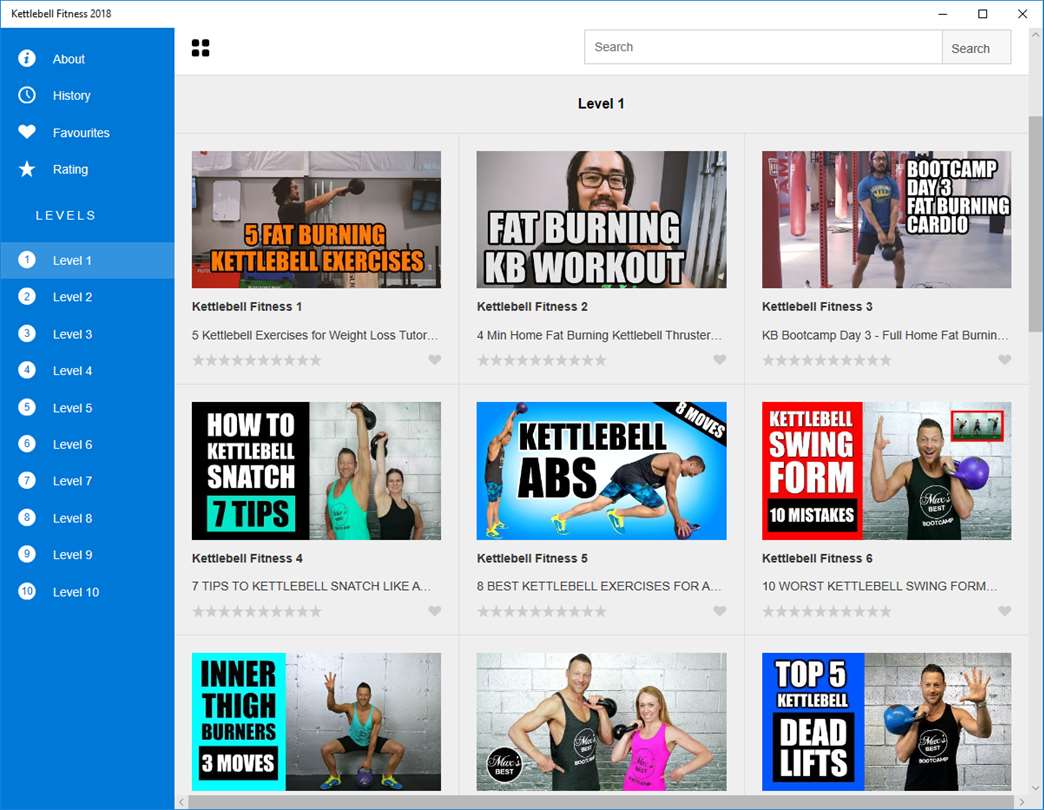Open the Fat Burning KB Workout thumbnail
The image size is (1044, 810).
pyautogui.click(x=601, y=220)
